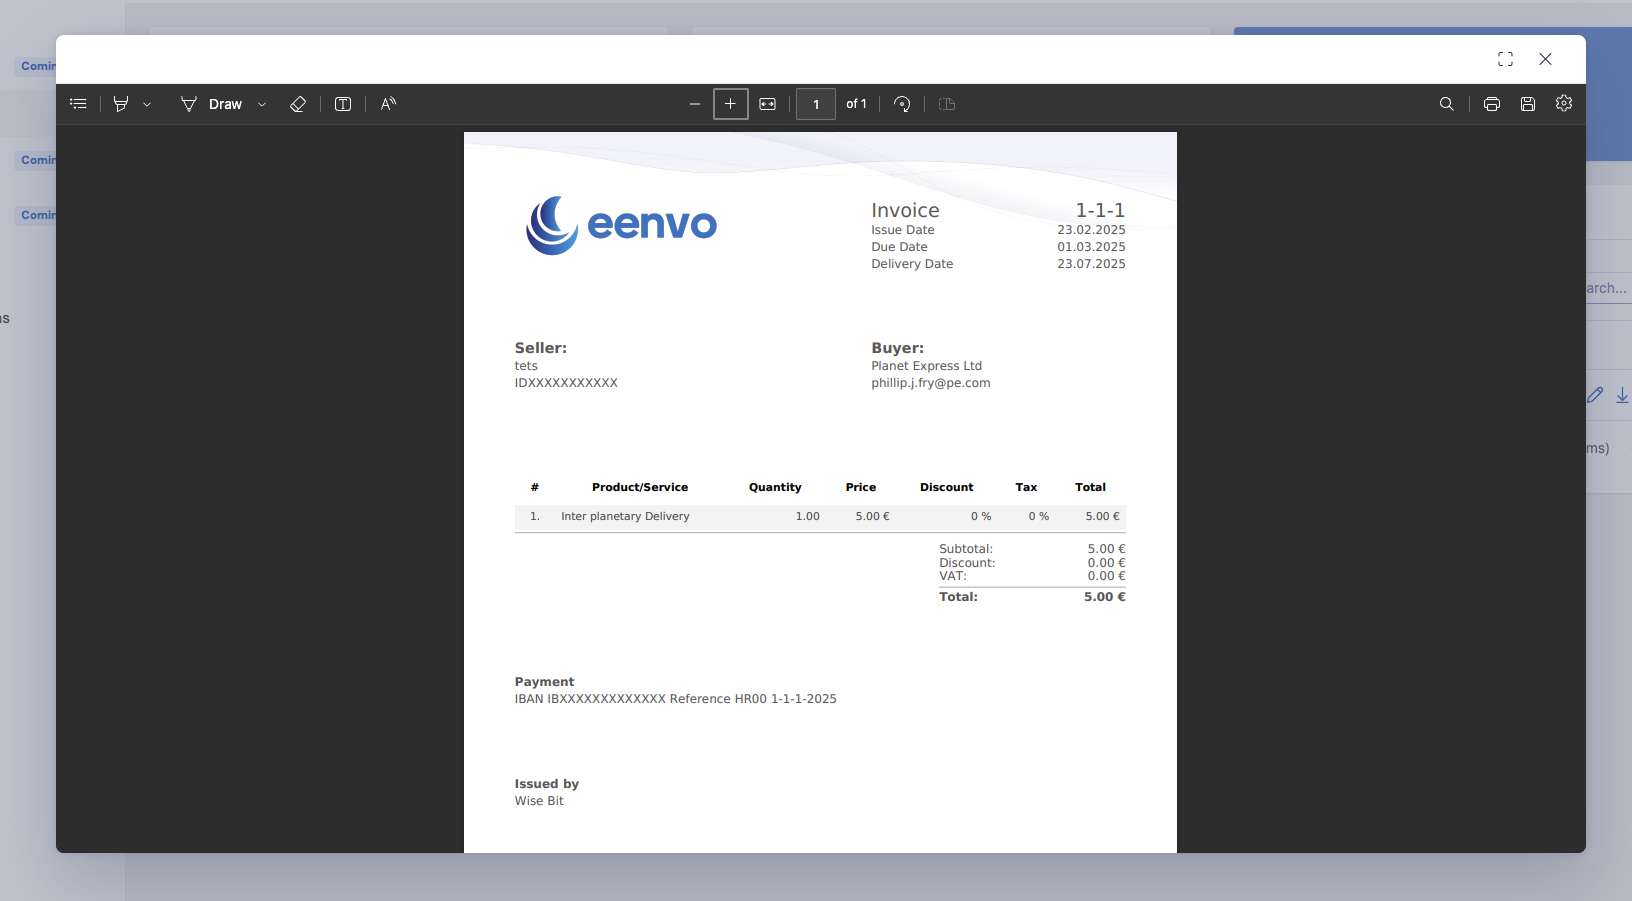Select the Eraser tool
The height and width of the screenshot is (901, 1632).
(298, 104)
